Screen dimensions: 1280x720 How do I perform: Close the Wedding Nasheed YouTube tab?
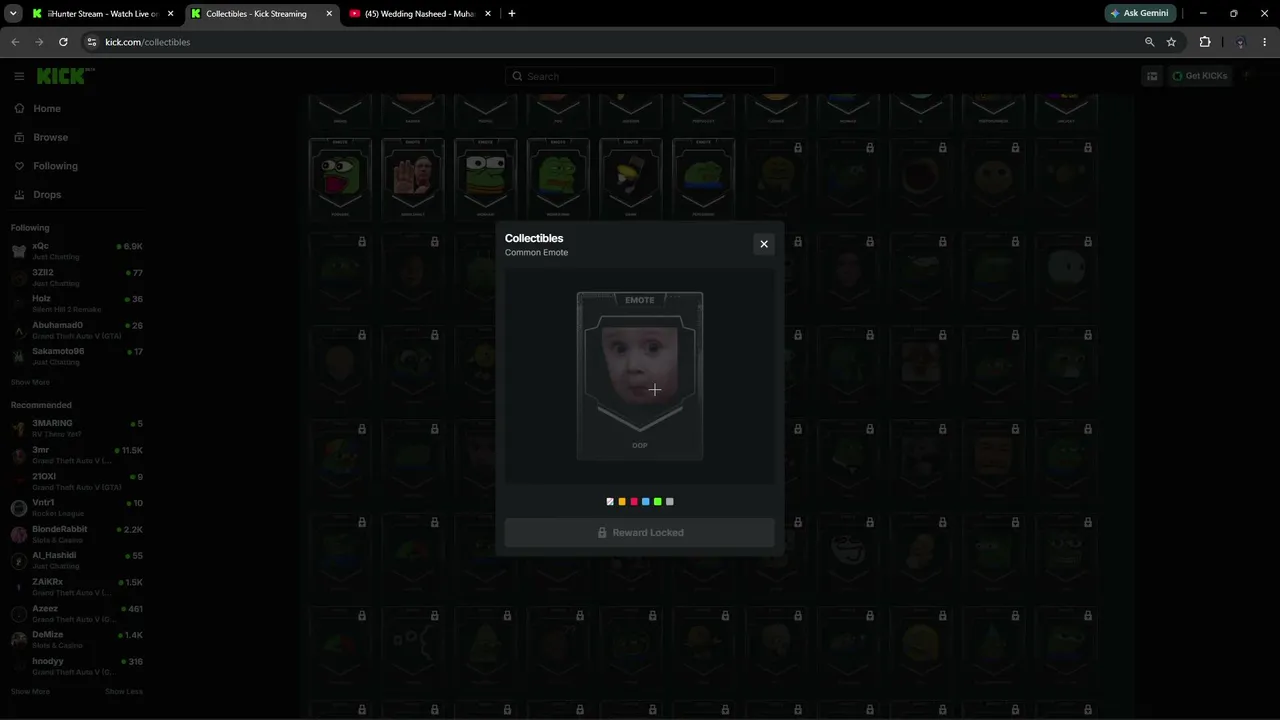click(x=487, y=14)
